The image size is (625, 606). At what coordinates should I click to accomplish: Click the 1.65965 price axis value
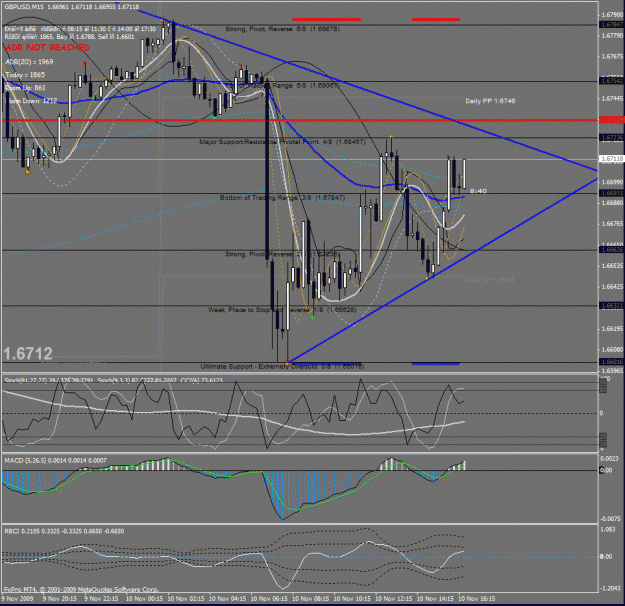pyautogui.click(x=612, y=371)
